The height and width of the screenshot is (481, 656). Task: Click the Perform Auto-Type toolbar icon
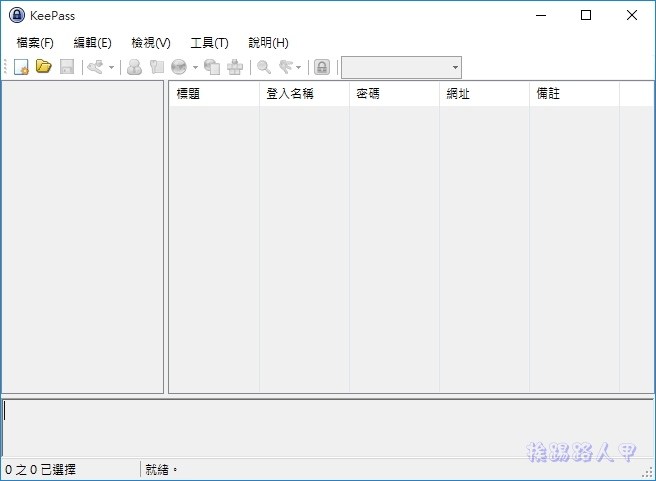(235, 67)
